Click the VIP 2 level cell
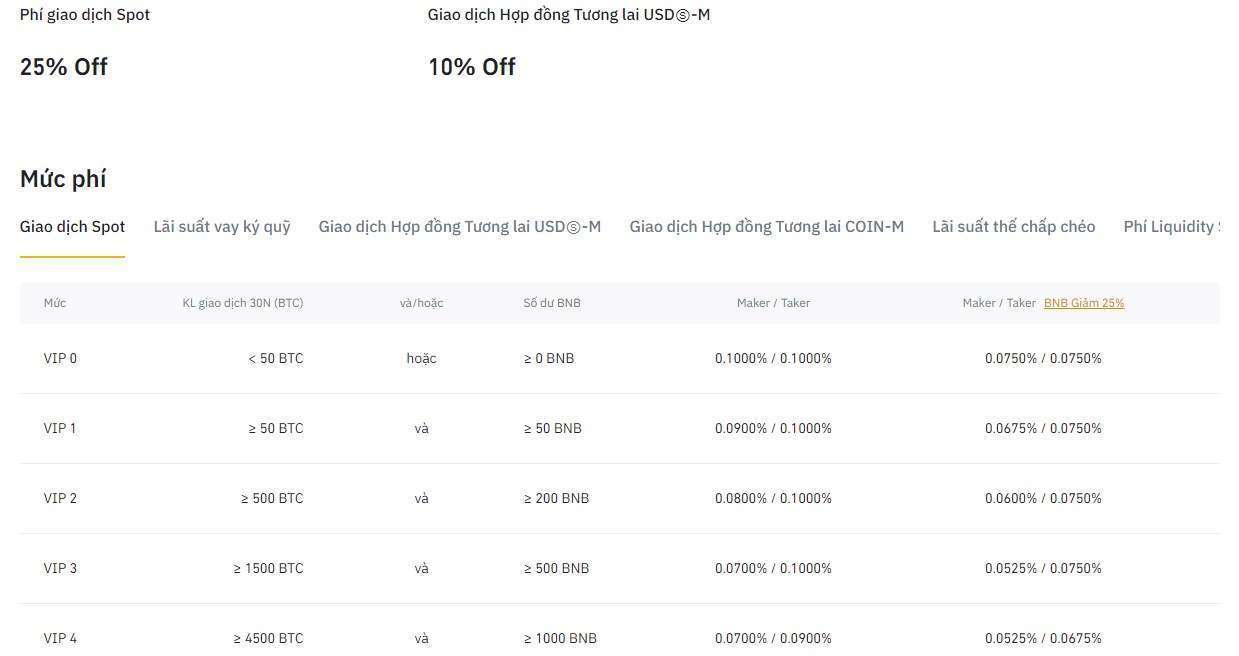This screenshot has height=656, width=1239. (x=60, y=498)
